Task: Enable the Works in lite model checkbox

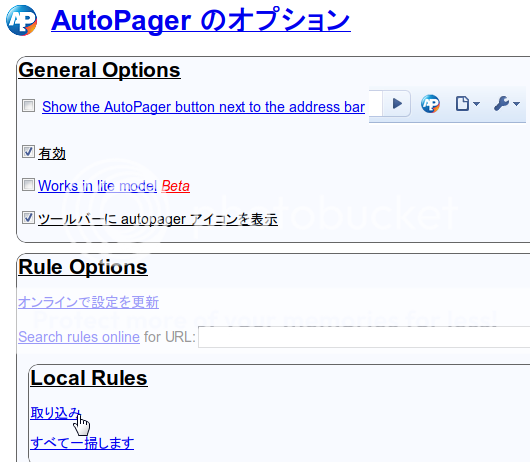Action: [x=28, y=185]
